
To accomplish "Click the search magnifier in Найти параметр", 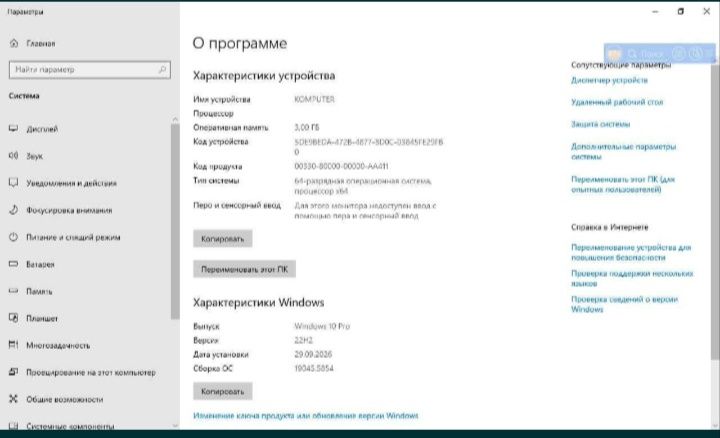I will [162, 70].
